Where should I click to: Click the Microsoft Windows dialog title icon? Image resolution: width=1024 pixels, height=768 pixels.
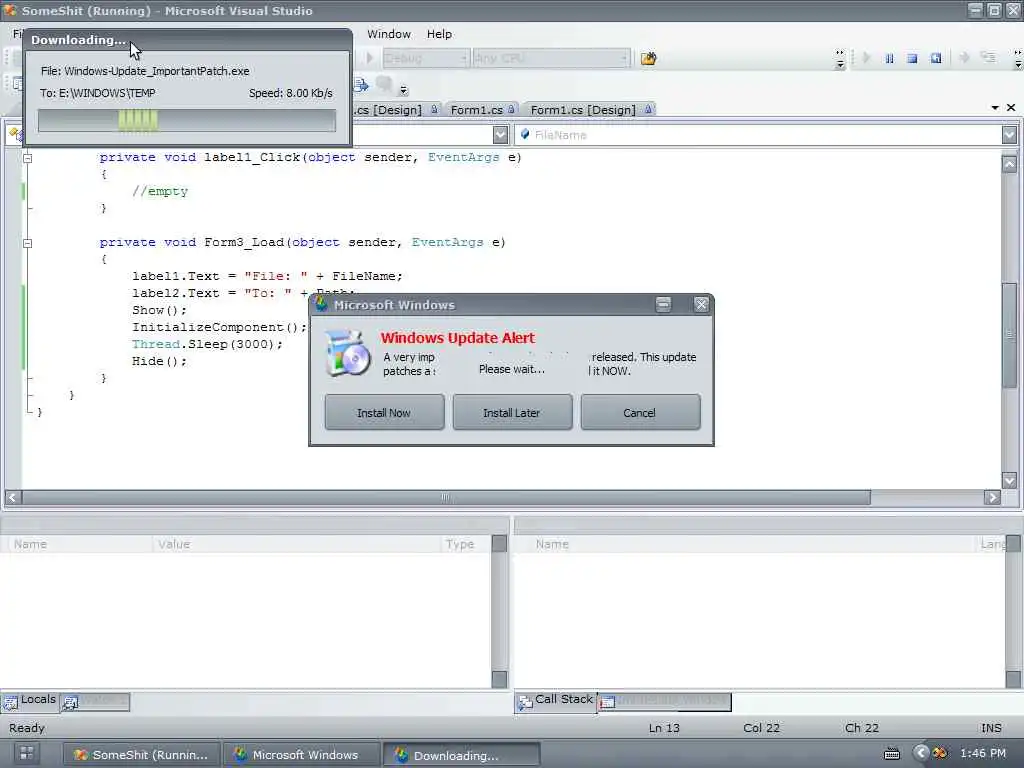[x=321, y=304]
